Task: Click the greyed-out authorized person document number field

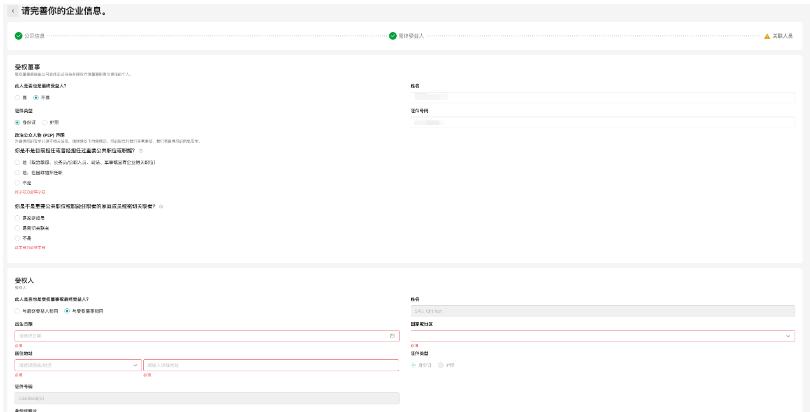Action: click(207, 398)
